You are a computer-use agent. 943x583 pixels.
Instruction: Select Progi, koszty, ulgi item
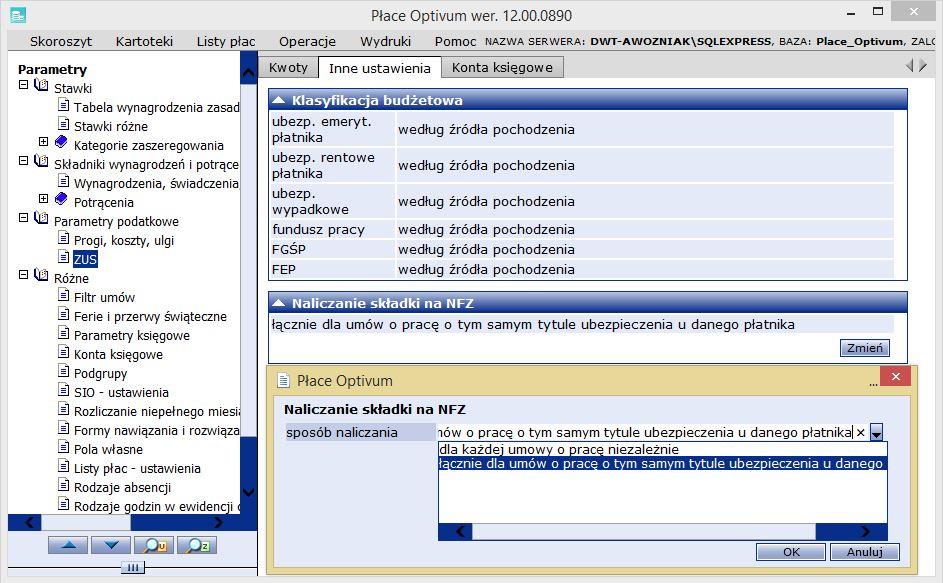tap(124, 241)
